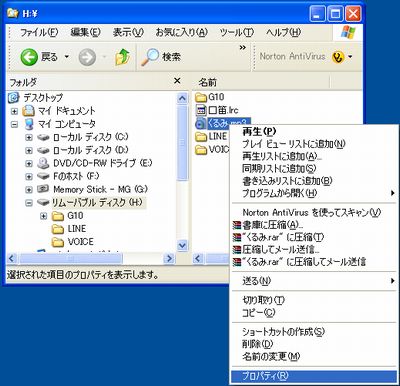The image size is (400, 386).
Task: Click the ローカル ディスク (D:) drive icon
Action: [43, 150]
